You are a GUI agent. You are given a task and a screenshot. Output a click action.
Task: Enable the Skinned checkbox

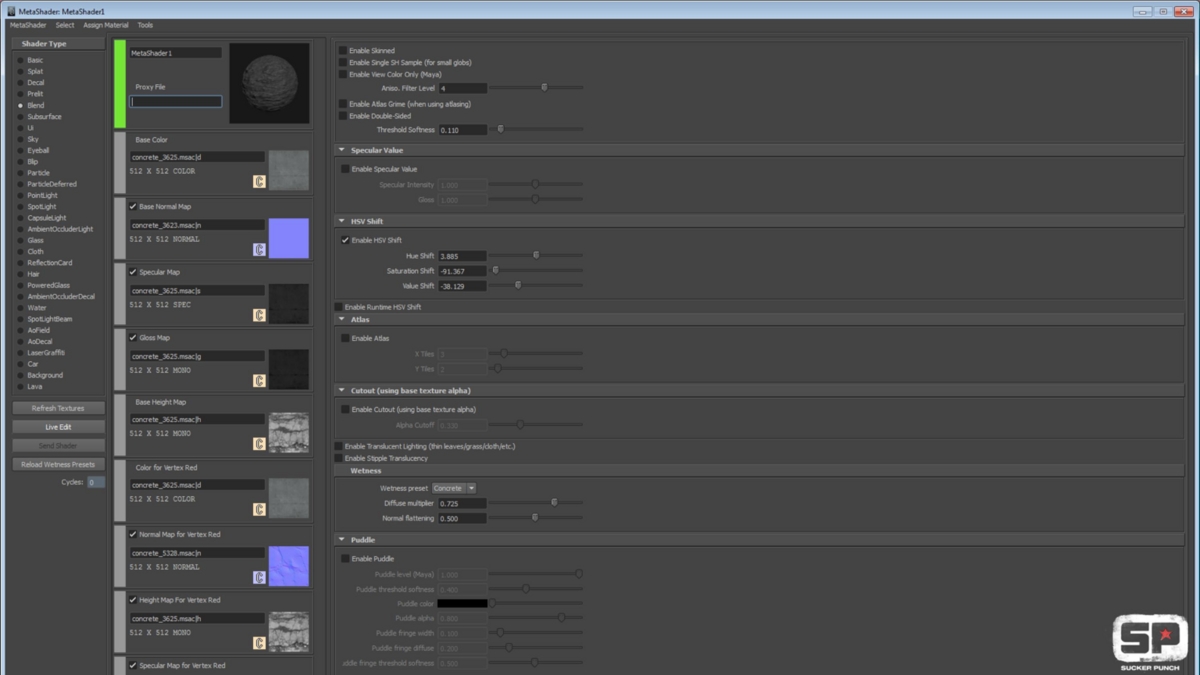click(343, 50)
